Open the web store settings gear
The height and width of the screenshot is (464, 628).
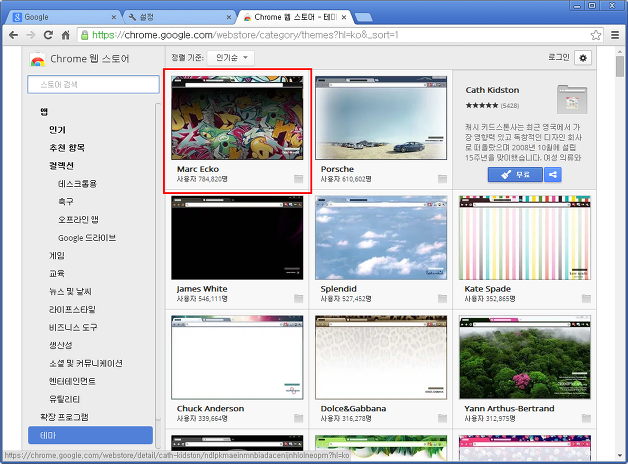583,58
